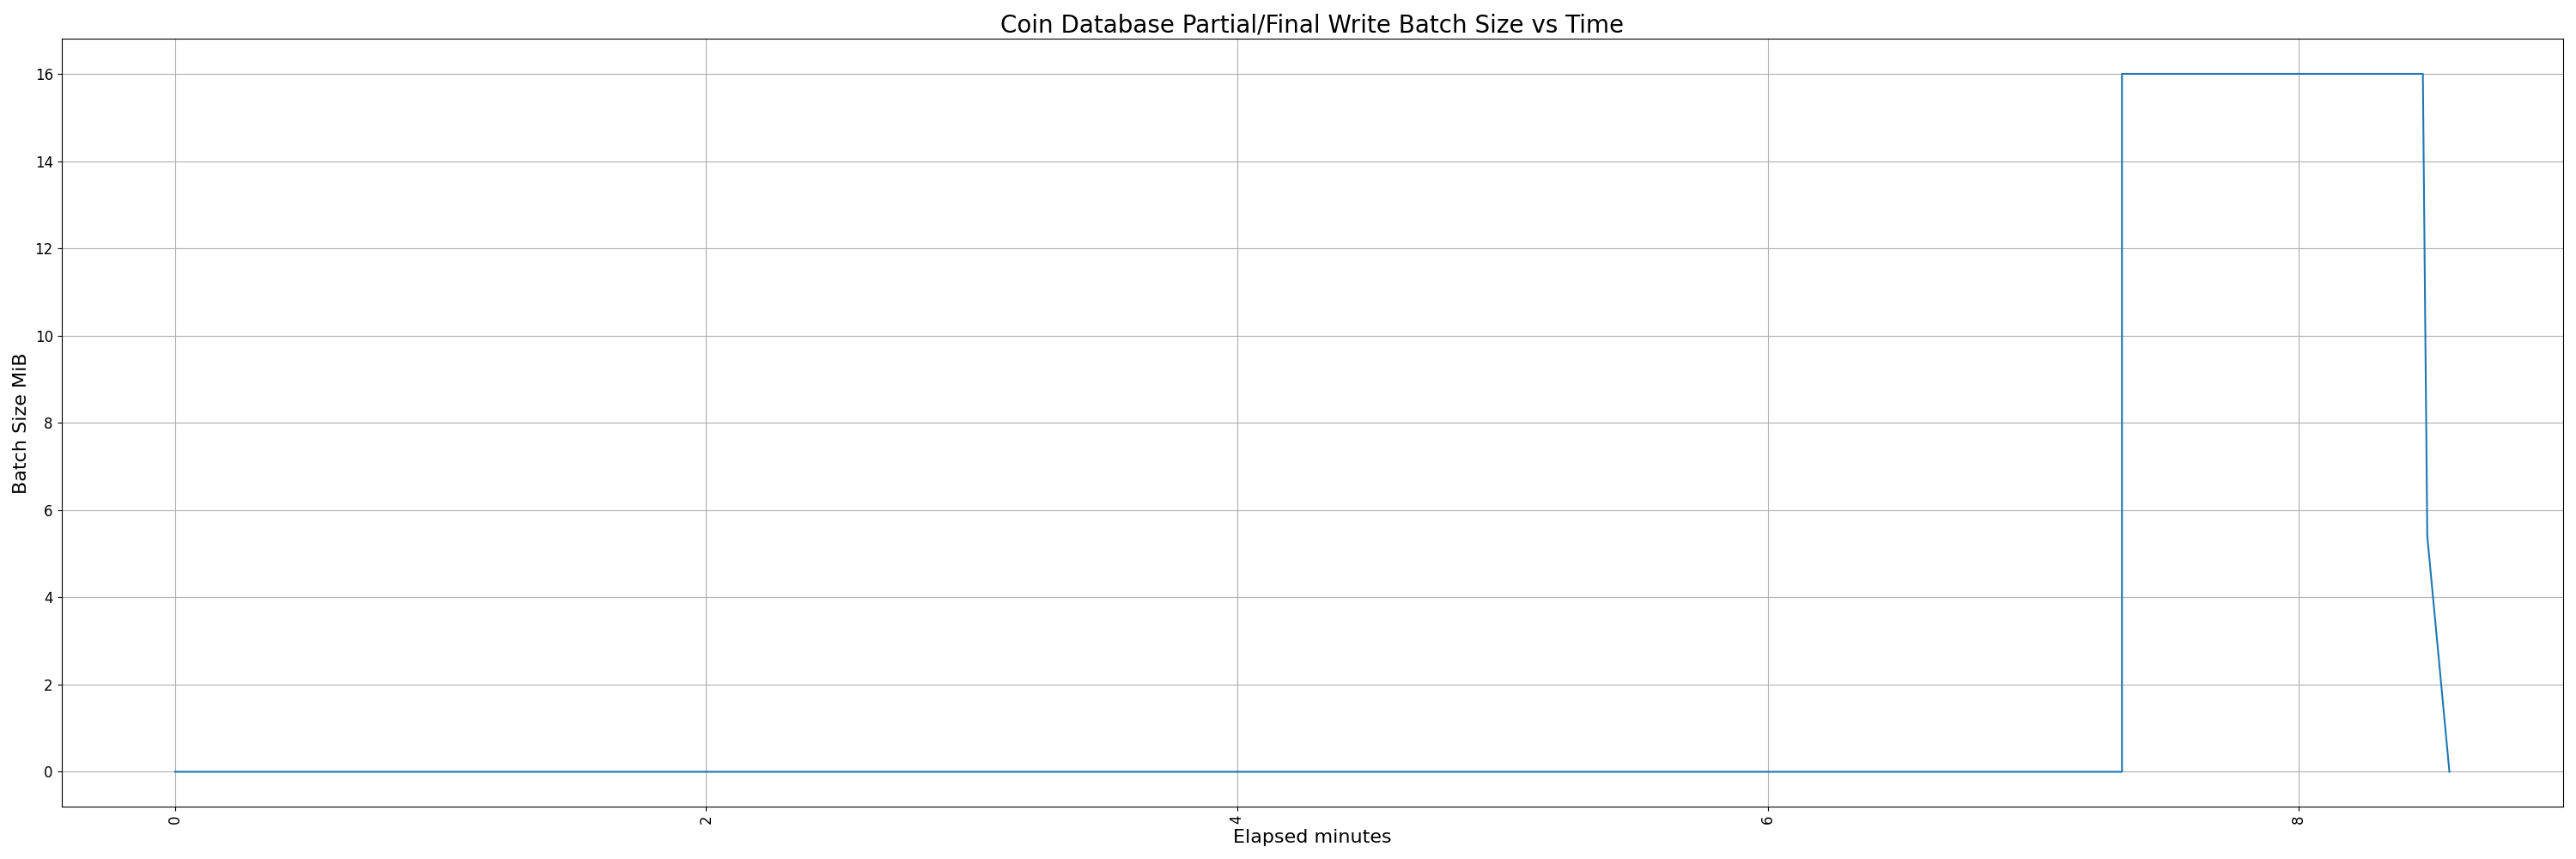Click the "Batch Size MiB" y-axis label

20,423
